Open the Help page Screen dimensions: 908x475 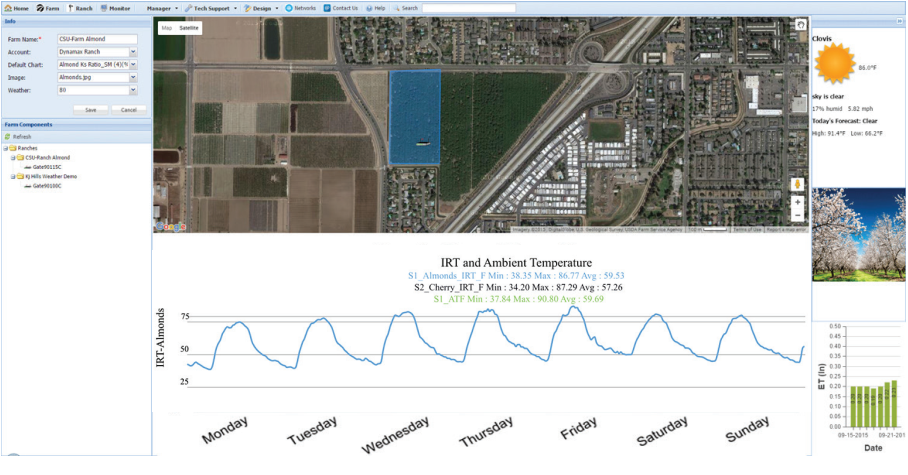[x=375, y=8]
